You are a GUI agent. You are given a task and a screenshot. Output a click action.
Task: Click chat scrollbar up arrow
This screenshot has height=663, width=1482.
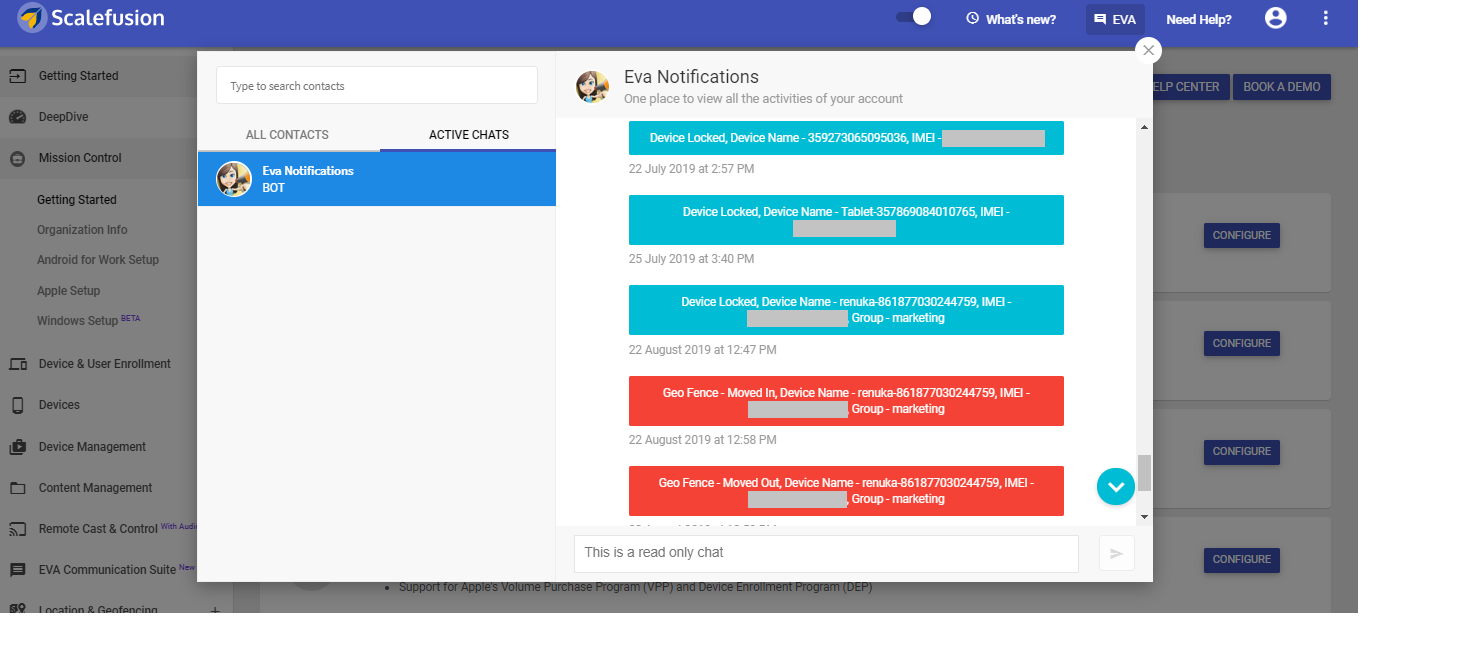tap(1145, 127)
